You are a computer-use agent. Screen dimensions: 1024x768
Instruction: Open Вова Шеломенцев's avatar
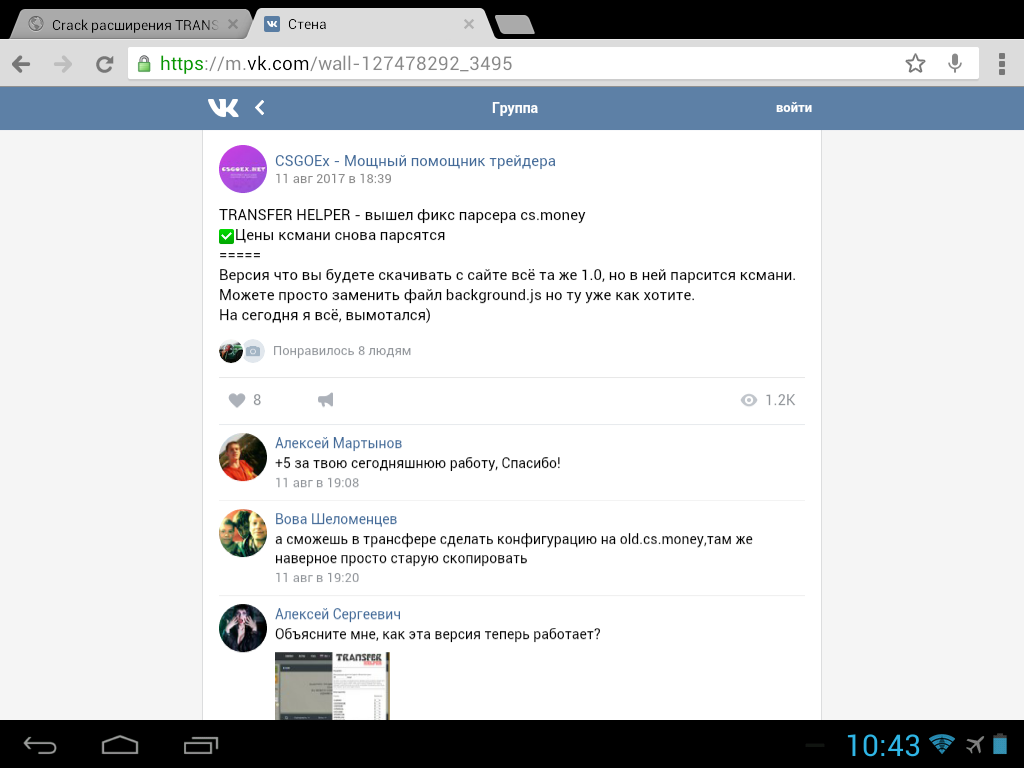(242, 533)
